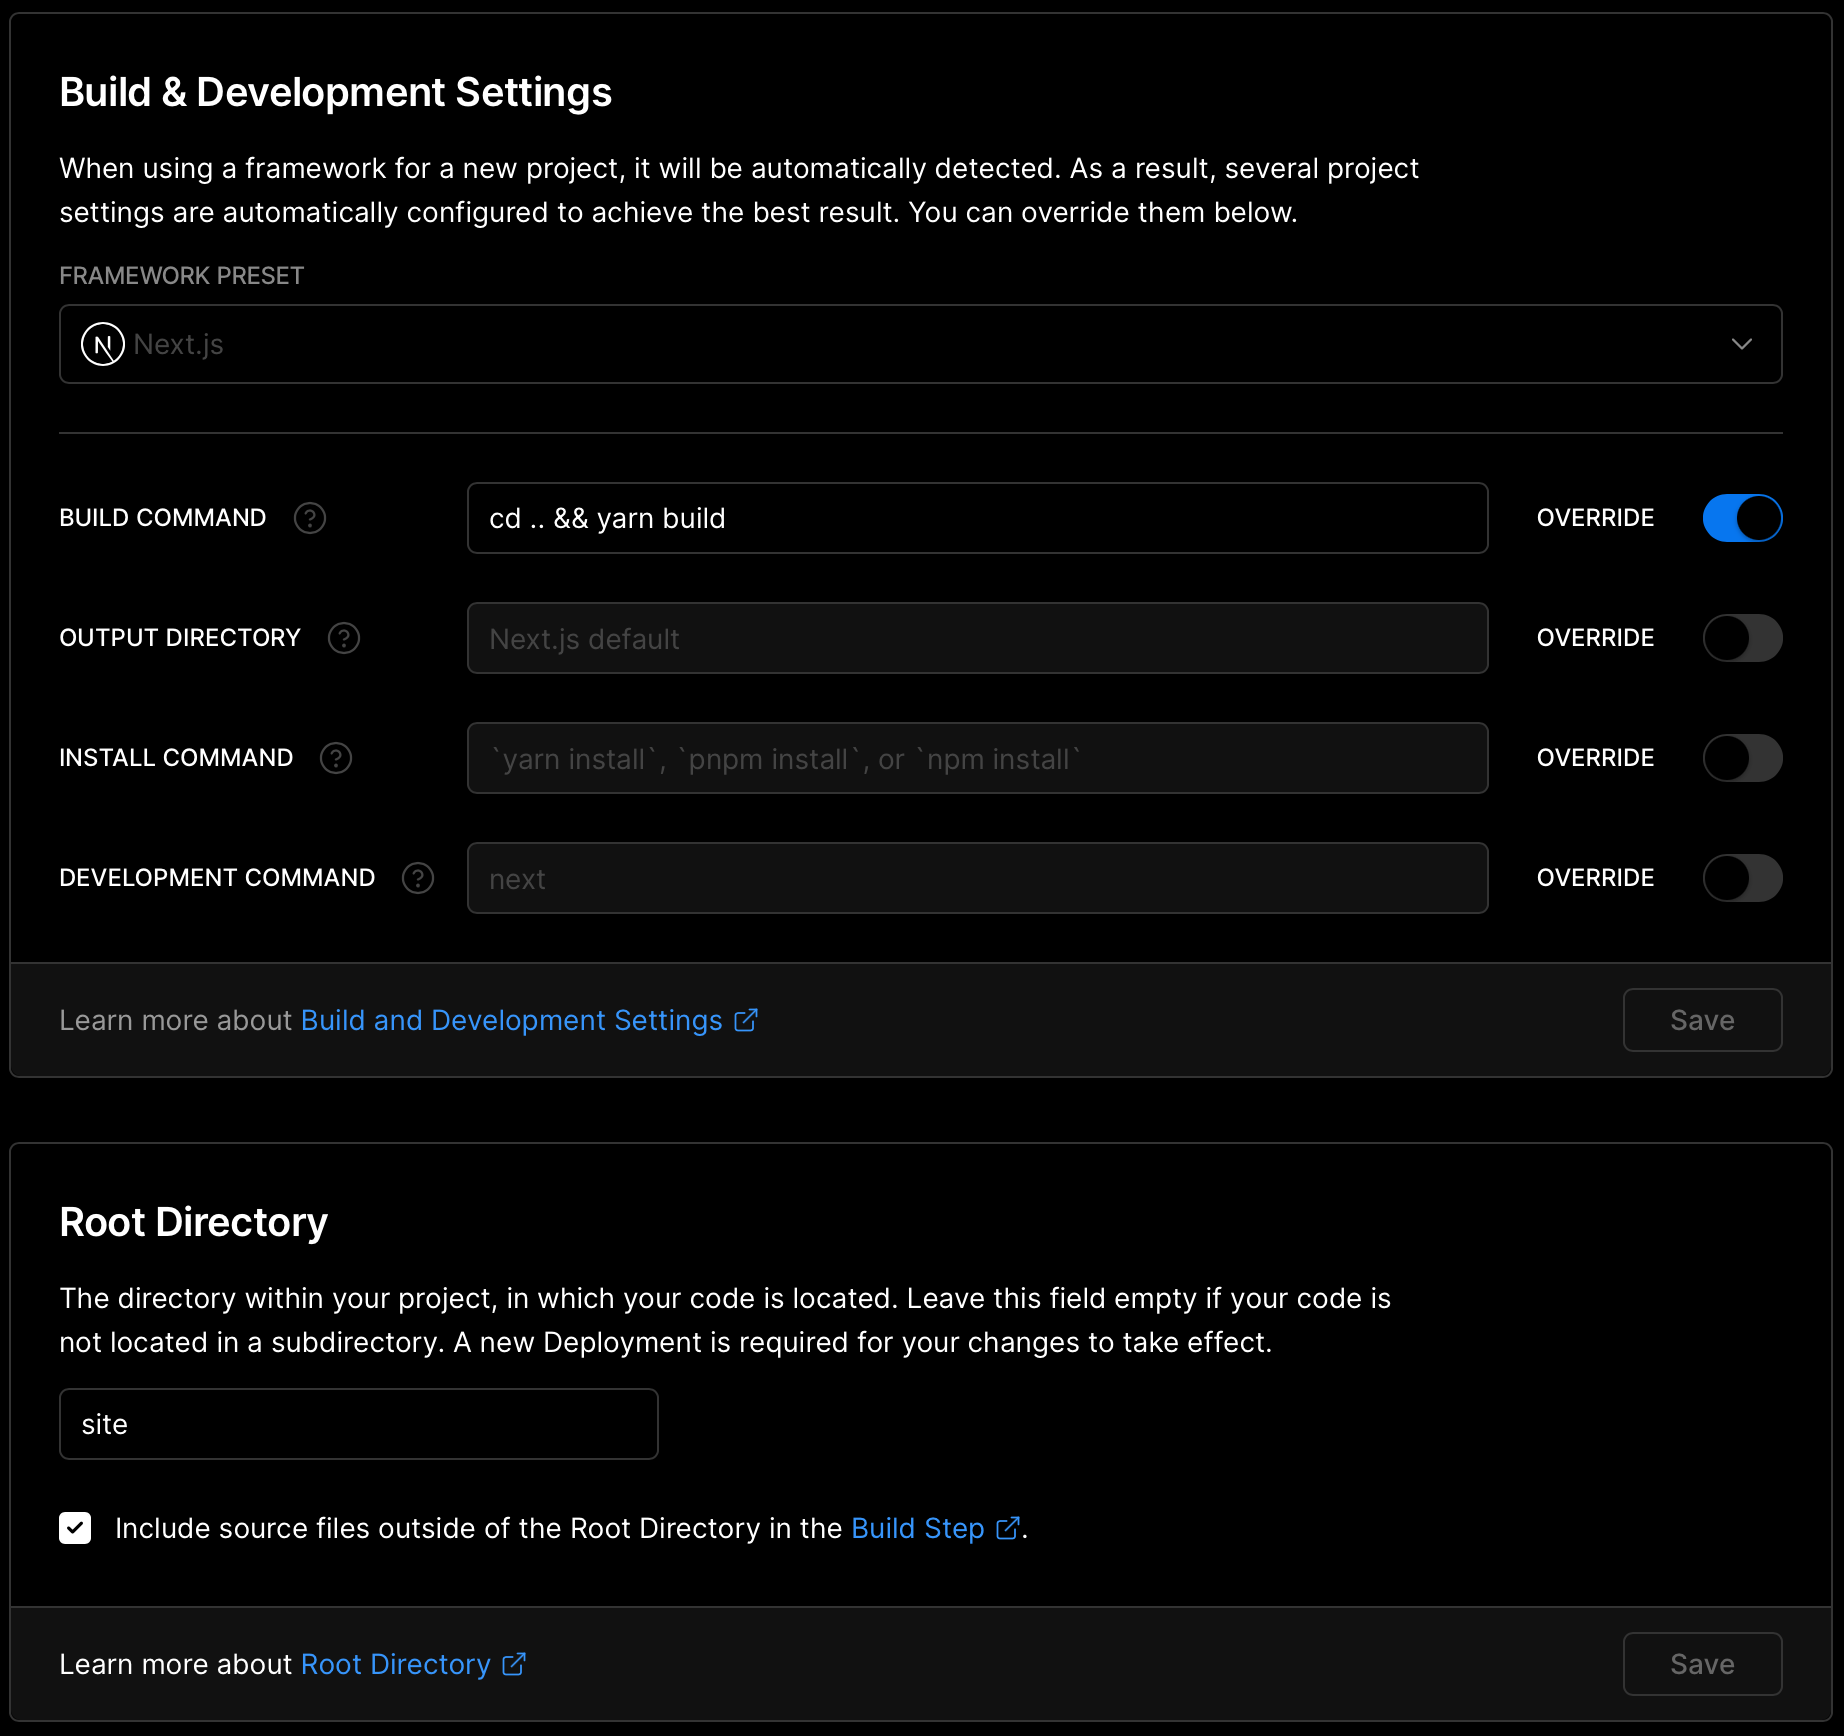Open the Framework Preset dropdown
This screenshot has height=1736, width=1844.
coord(920,344)
